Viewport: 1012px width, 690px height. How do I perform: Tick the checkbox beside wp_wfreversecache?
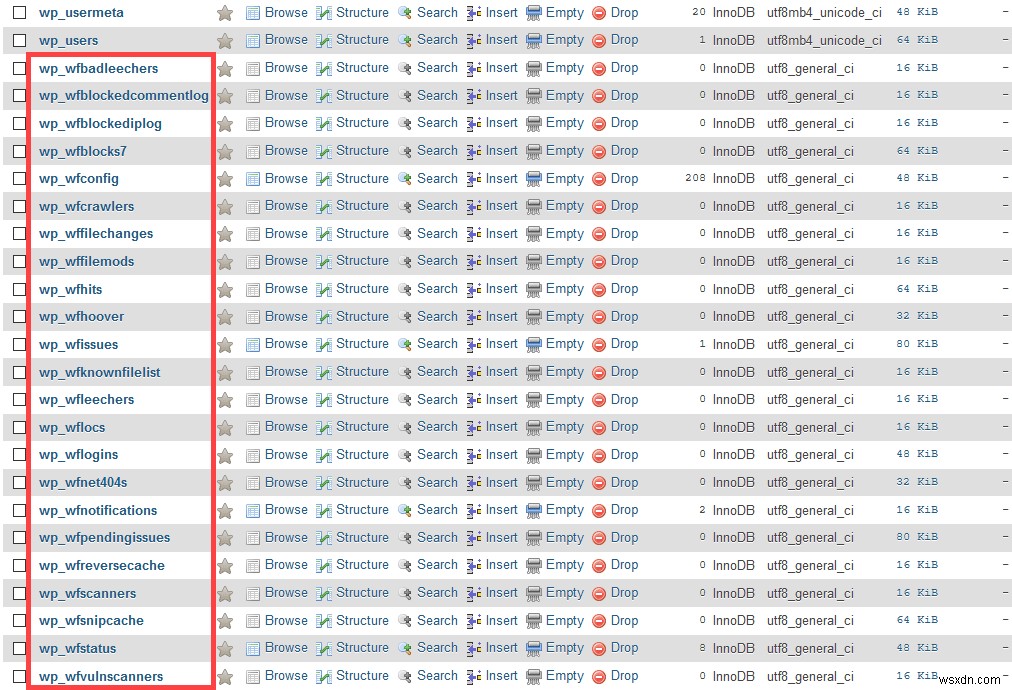tap(17, 565)
